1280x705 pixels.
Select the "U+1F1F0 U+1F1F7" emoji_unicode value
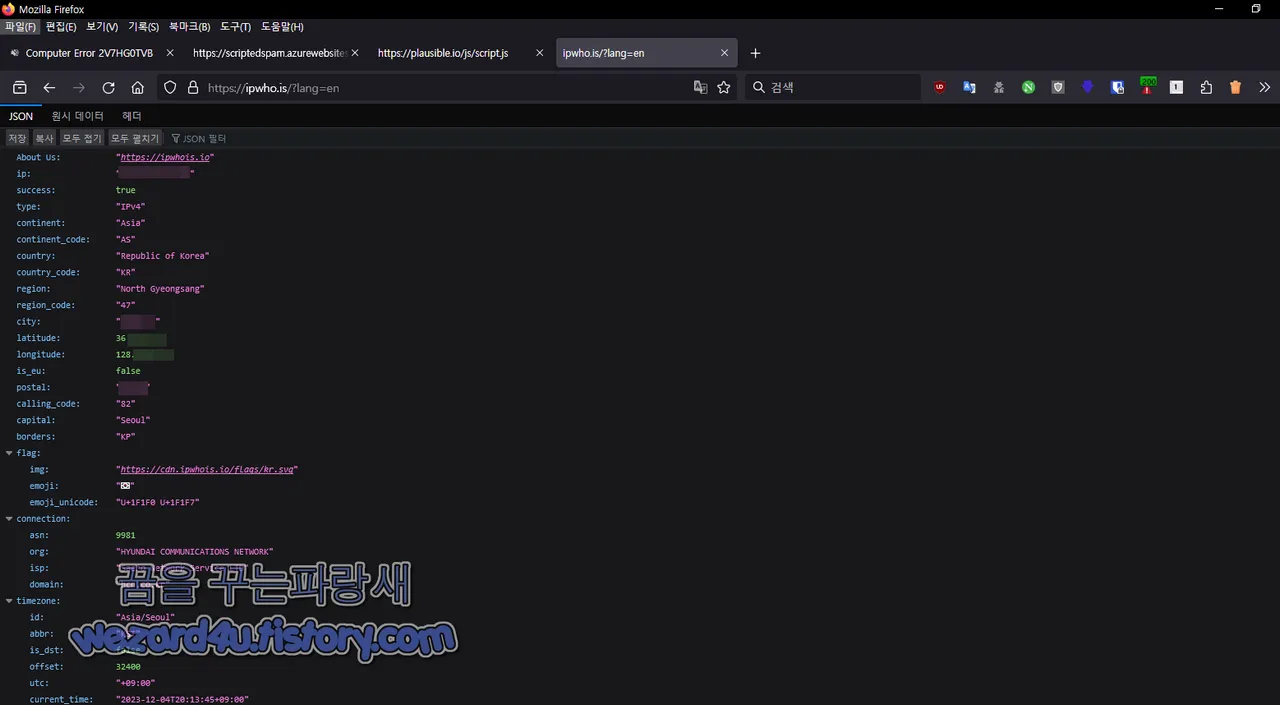click(157, 502)
